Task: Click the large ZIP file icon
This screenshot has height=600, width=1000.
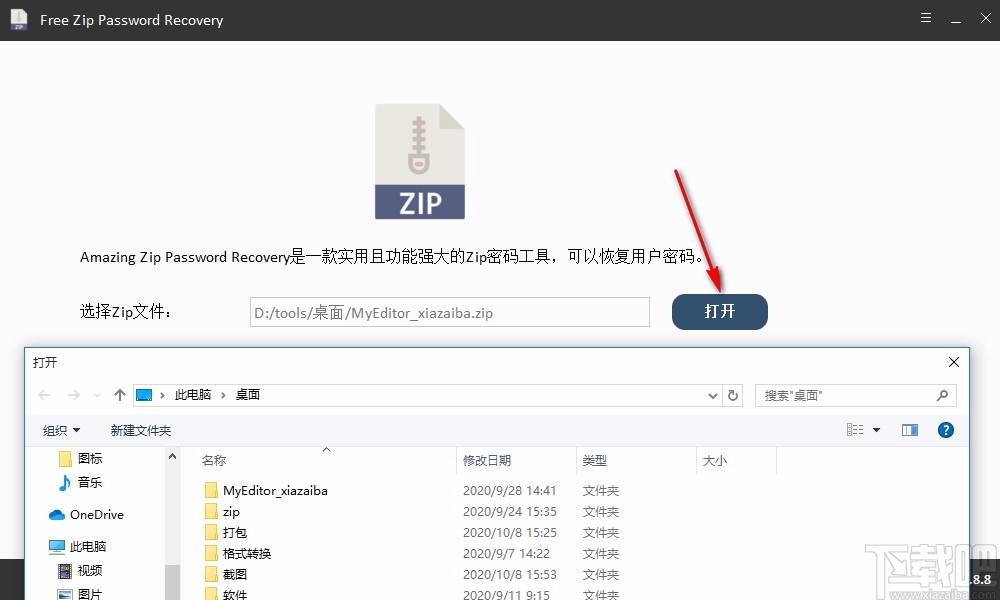Action: tap(420, 161)
